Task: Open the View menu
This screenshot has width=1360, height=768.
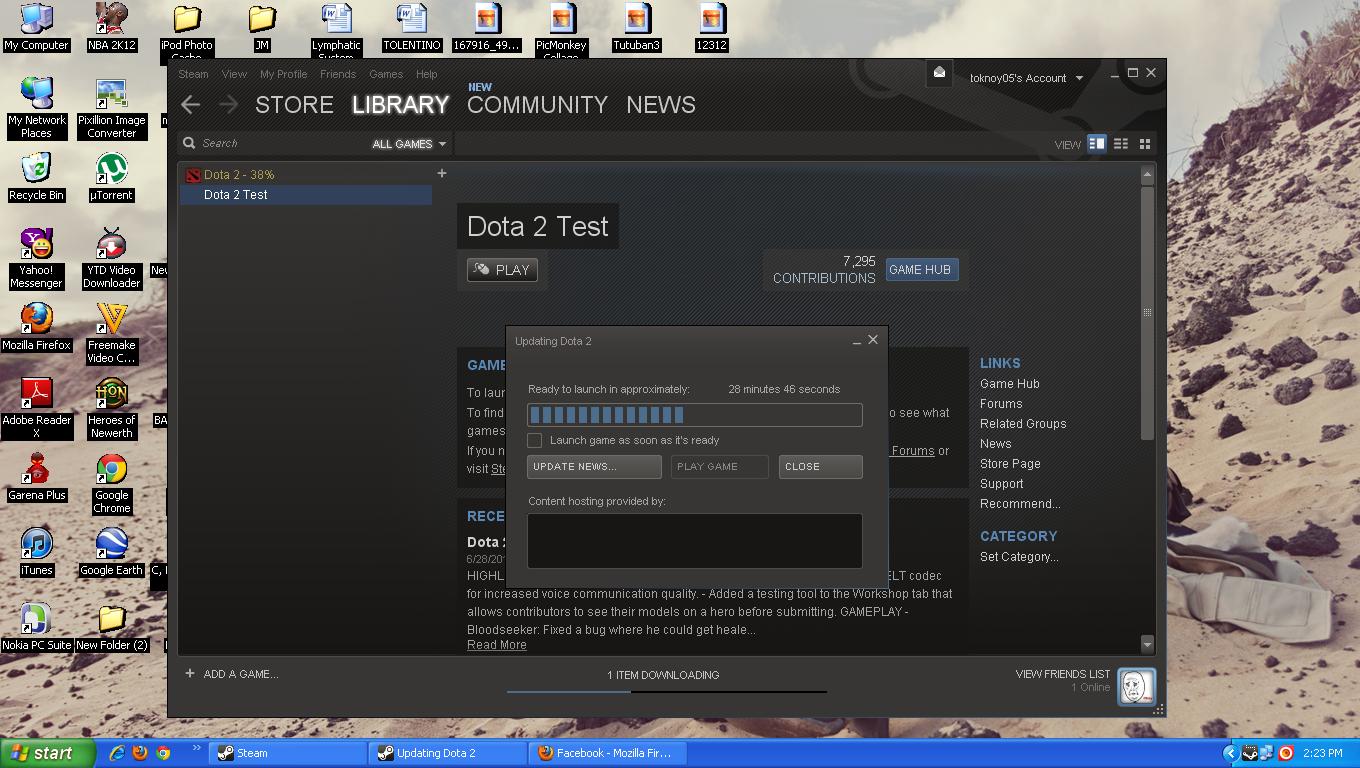Action: (x=234, y=74)
